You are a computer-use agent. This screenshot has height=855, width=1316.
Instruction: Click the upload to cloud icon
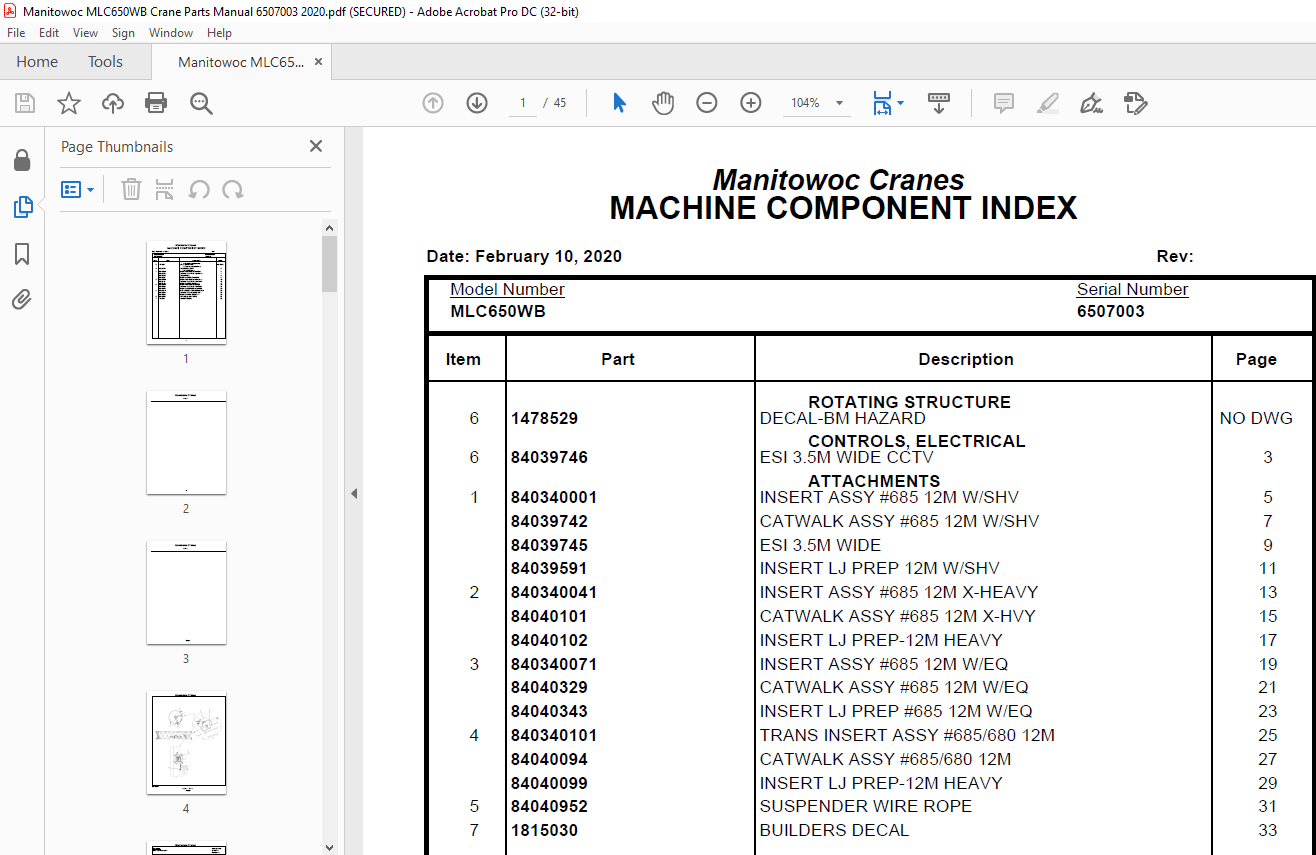coord(113,103)
